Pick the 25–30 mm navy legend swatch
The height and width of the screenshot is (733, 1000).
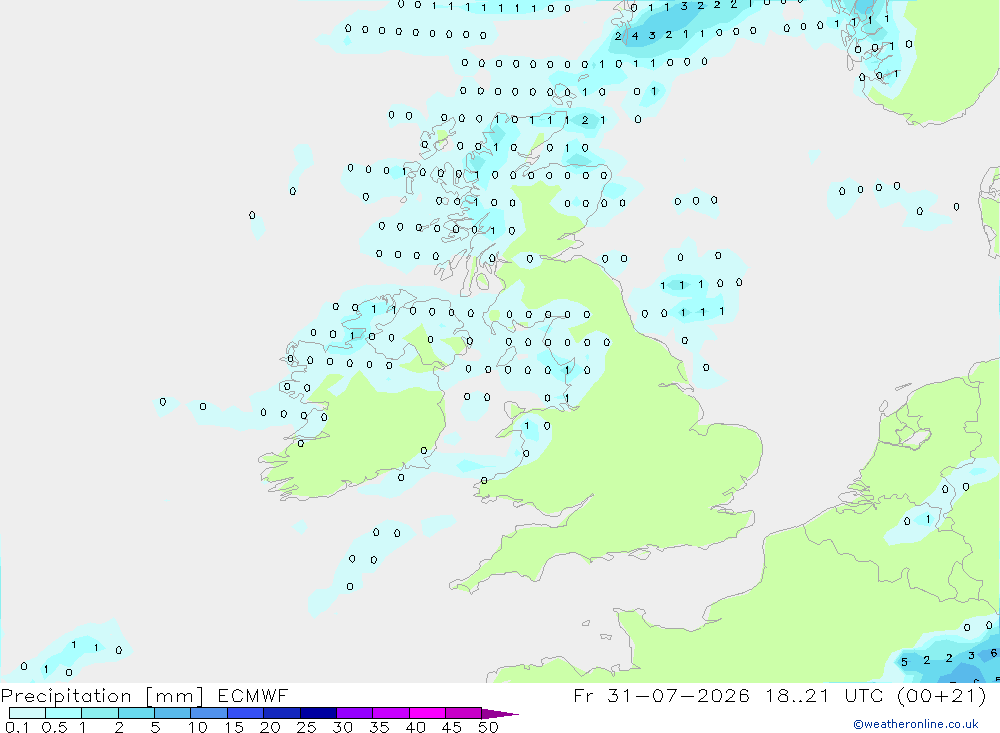[x=318, y=713]
